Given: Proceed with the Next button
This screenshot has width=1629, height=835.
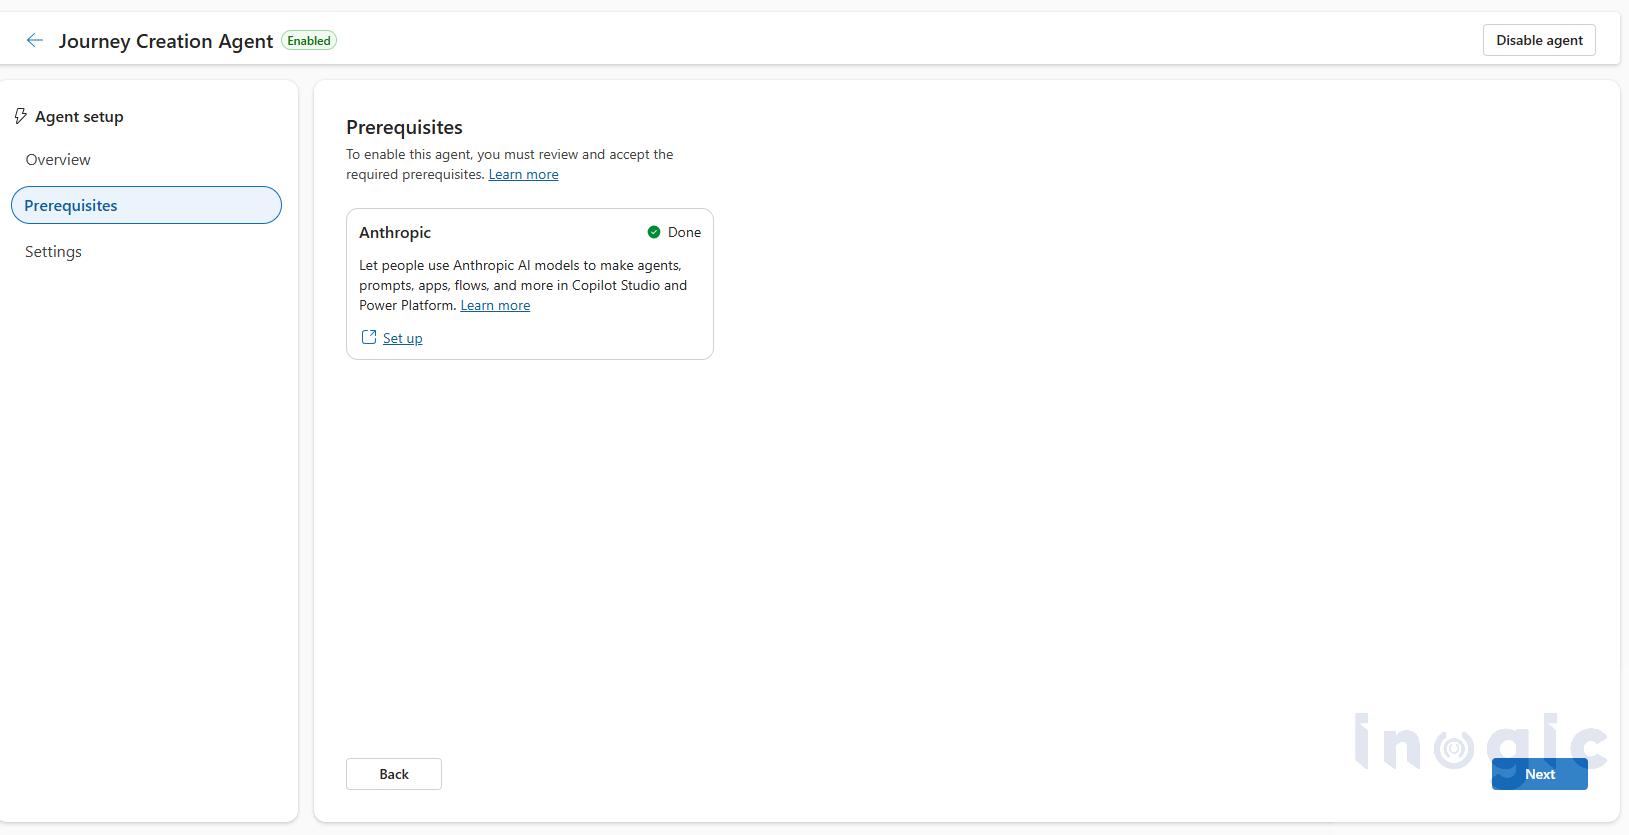Looking at the screenshot, I should click(1540, 774).
